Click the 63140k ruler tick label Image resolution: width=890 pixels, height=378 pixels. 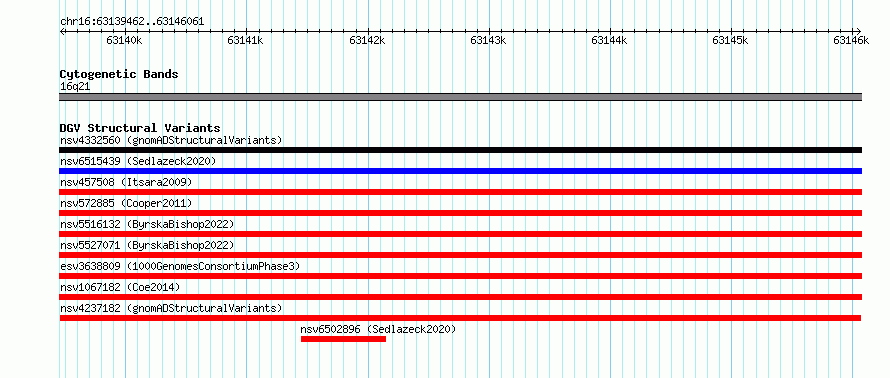point(124,40)
